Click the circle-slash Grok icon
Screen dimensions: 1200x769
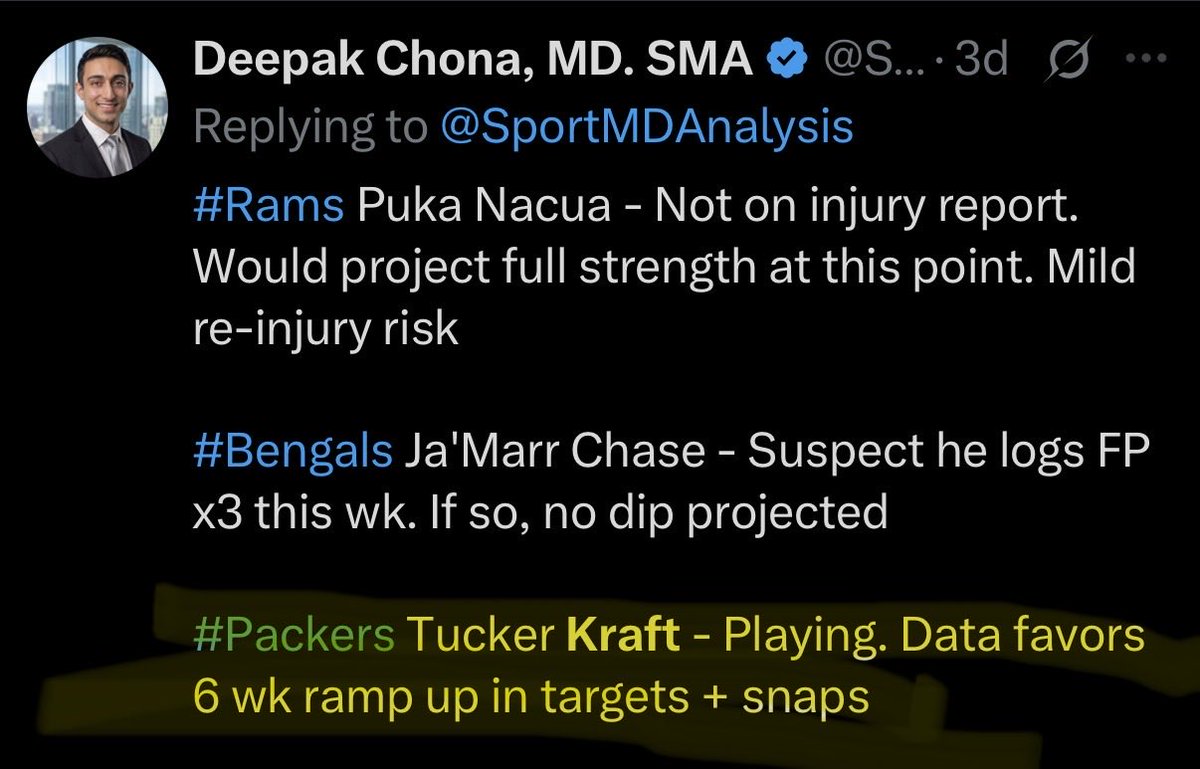tap(1067, 62)
